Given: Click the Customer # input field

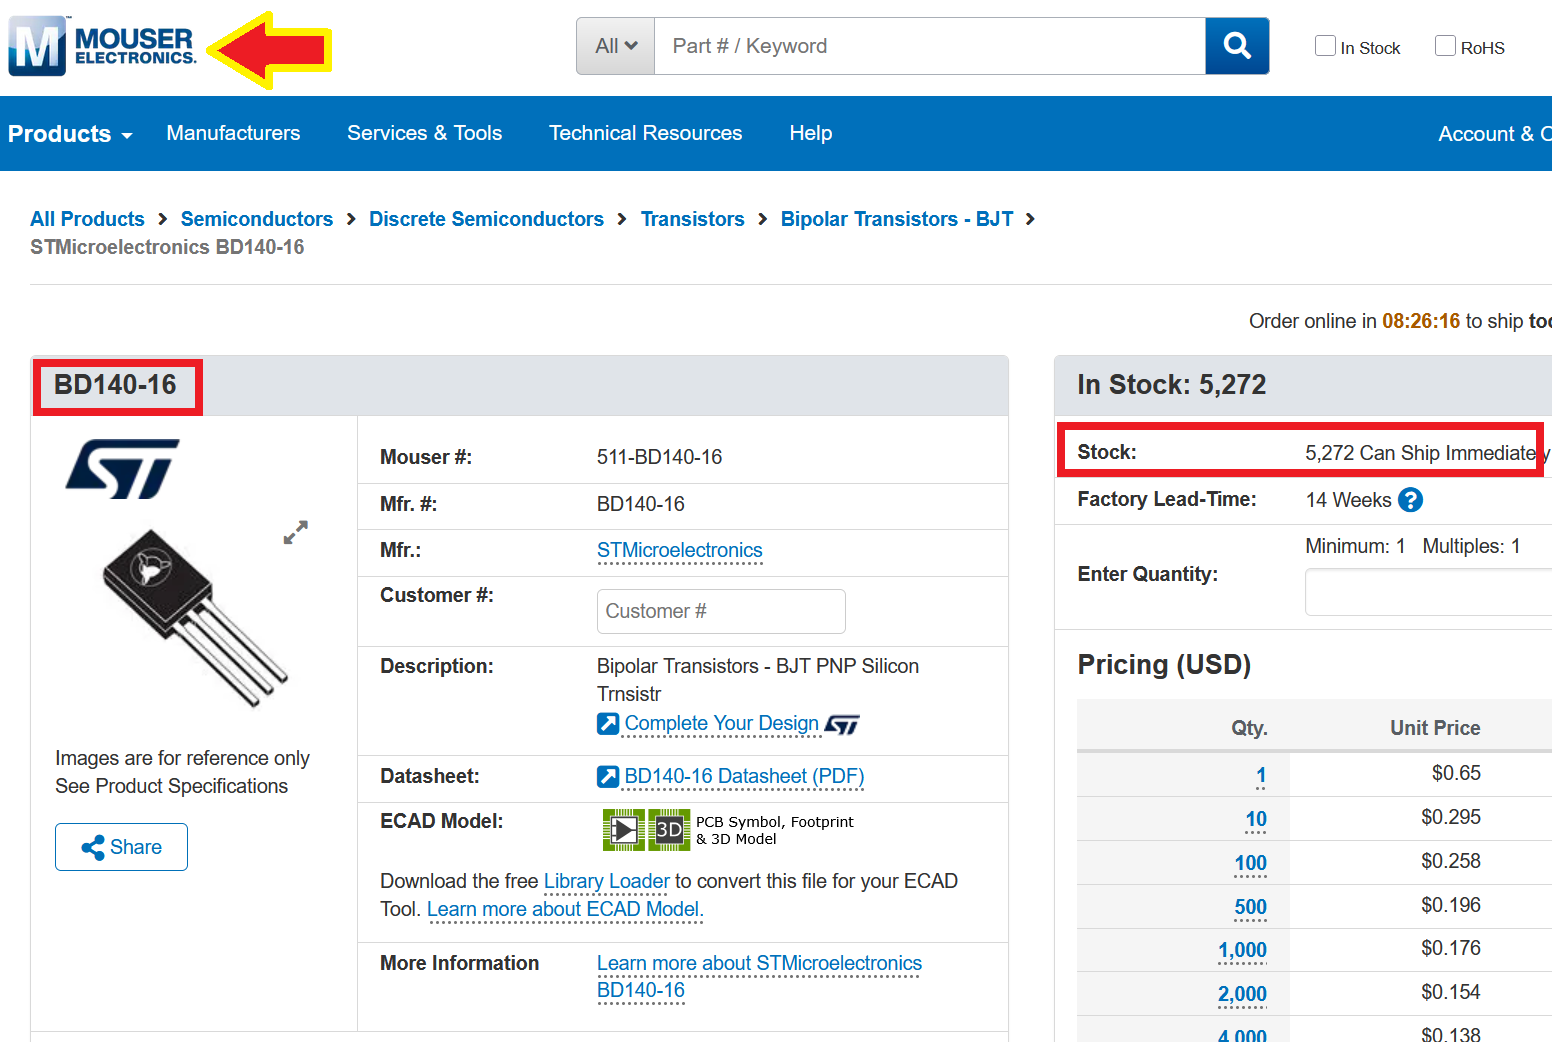Looking at the screenshot, I should (x=721, y=611).
